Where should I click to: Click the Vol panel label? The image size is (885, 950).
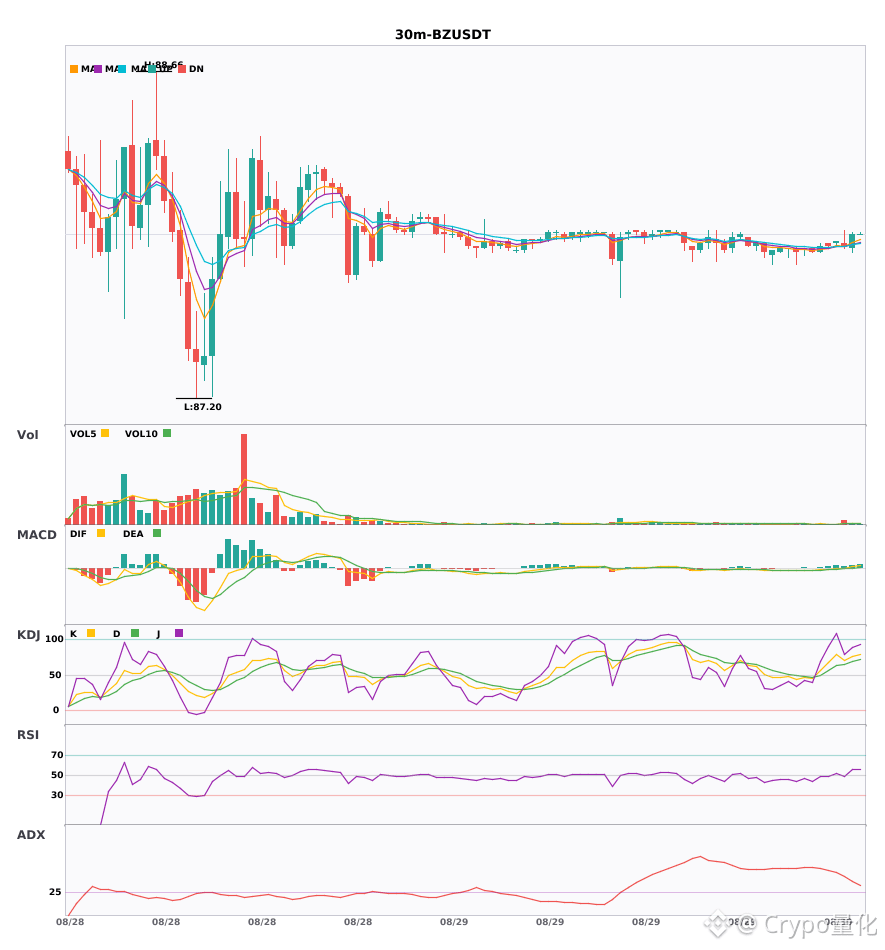click(x=28, y=435)
